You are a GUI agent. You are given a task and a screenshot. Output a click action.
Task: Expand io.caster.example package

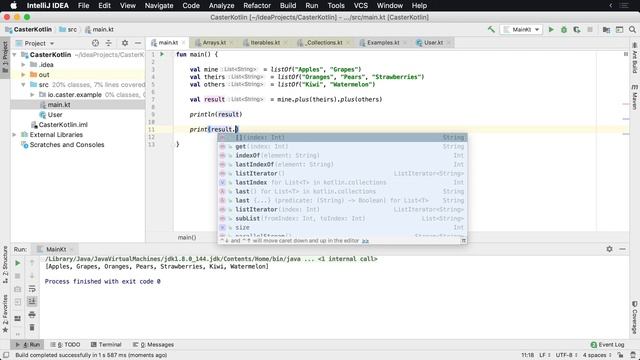pyautogui.click(x=32, y=95)
